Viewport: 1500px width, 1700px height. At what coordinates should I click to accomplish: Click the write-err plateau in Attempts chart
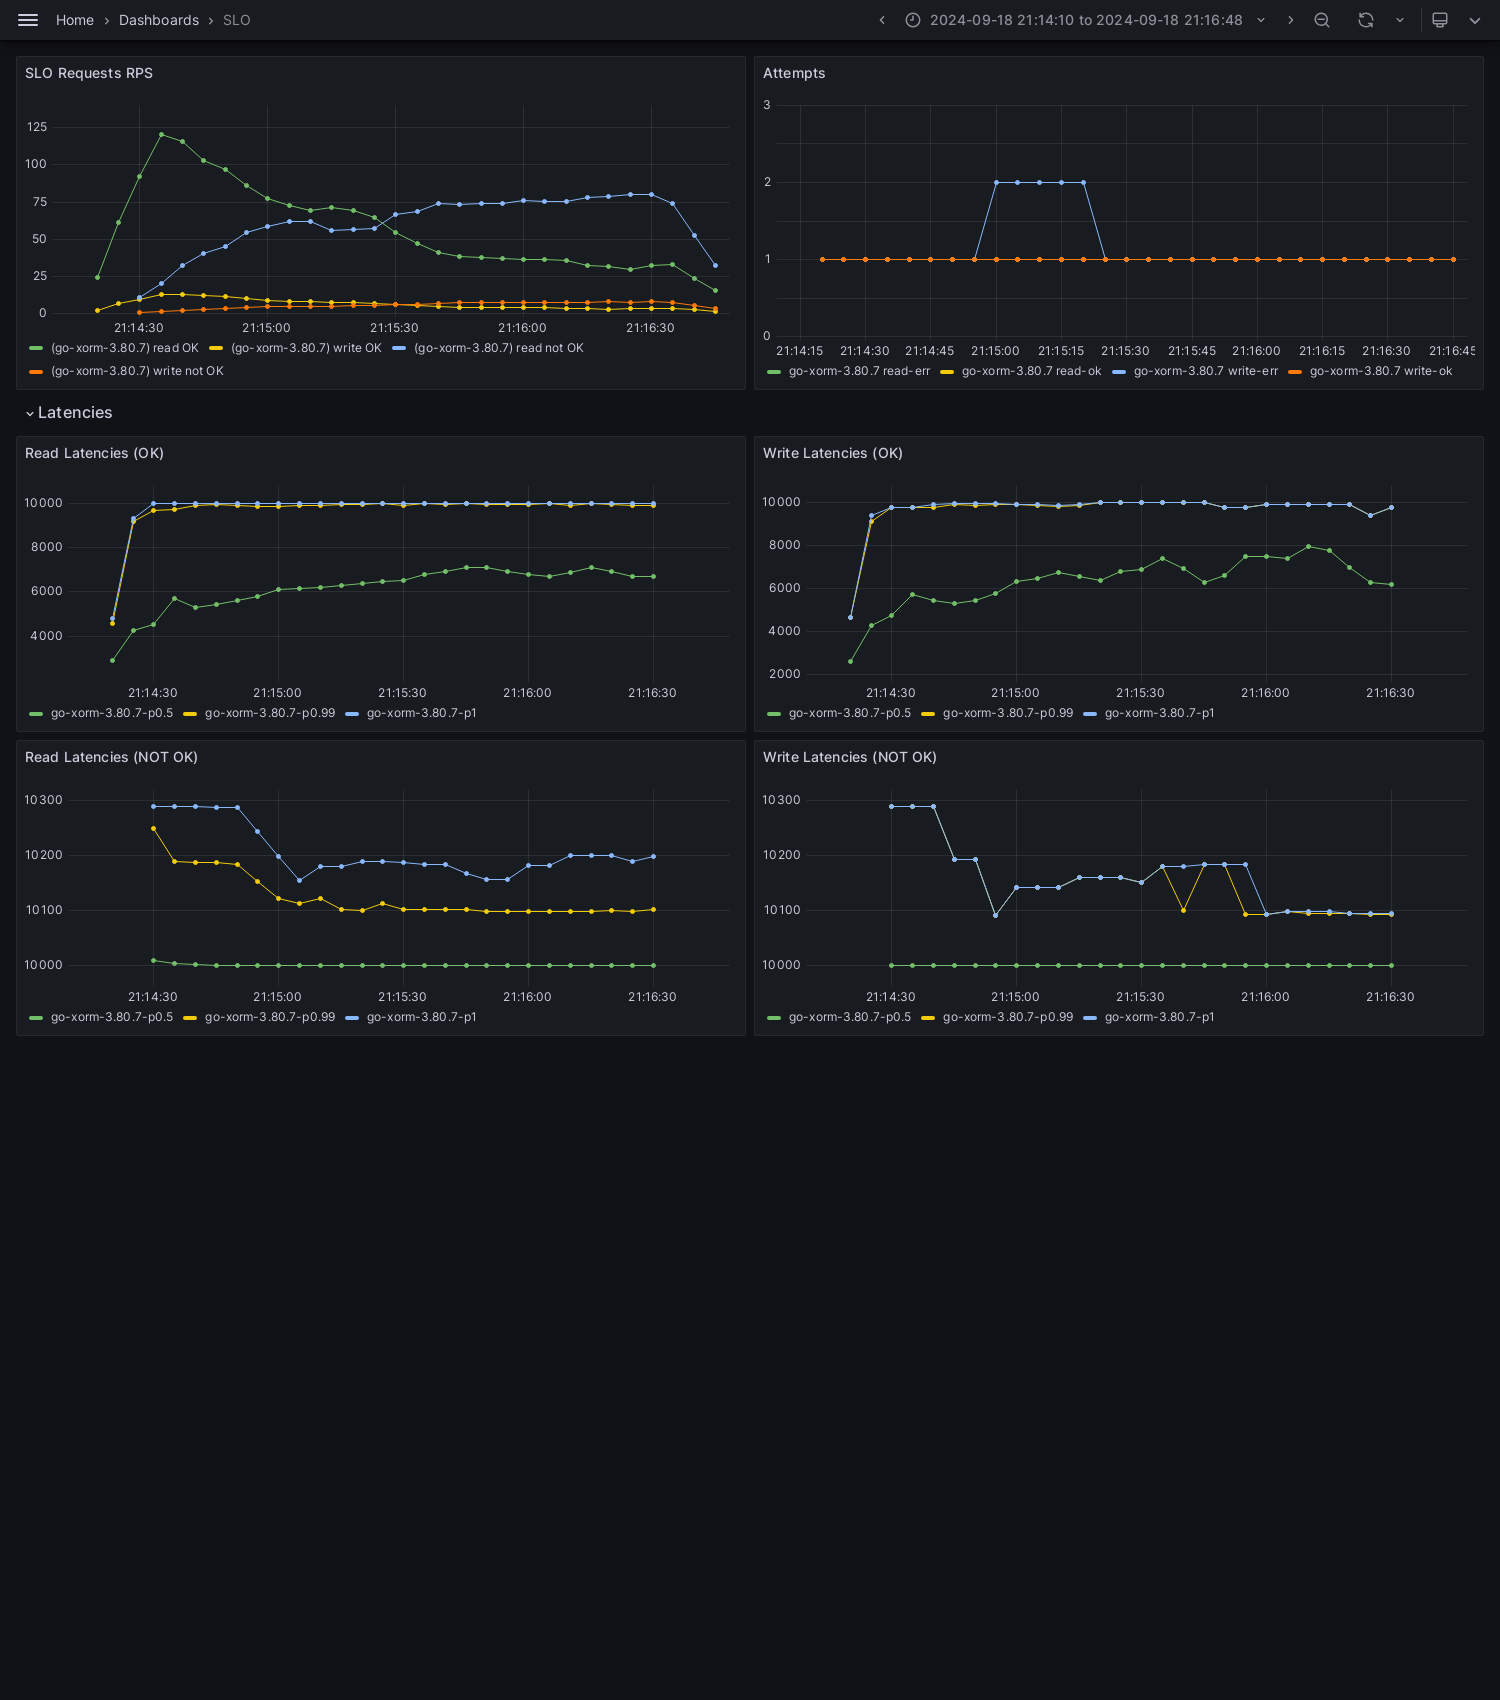point(1040,182)
